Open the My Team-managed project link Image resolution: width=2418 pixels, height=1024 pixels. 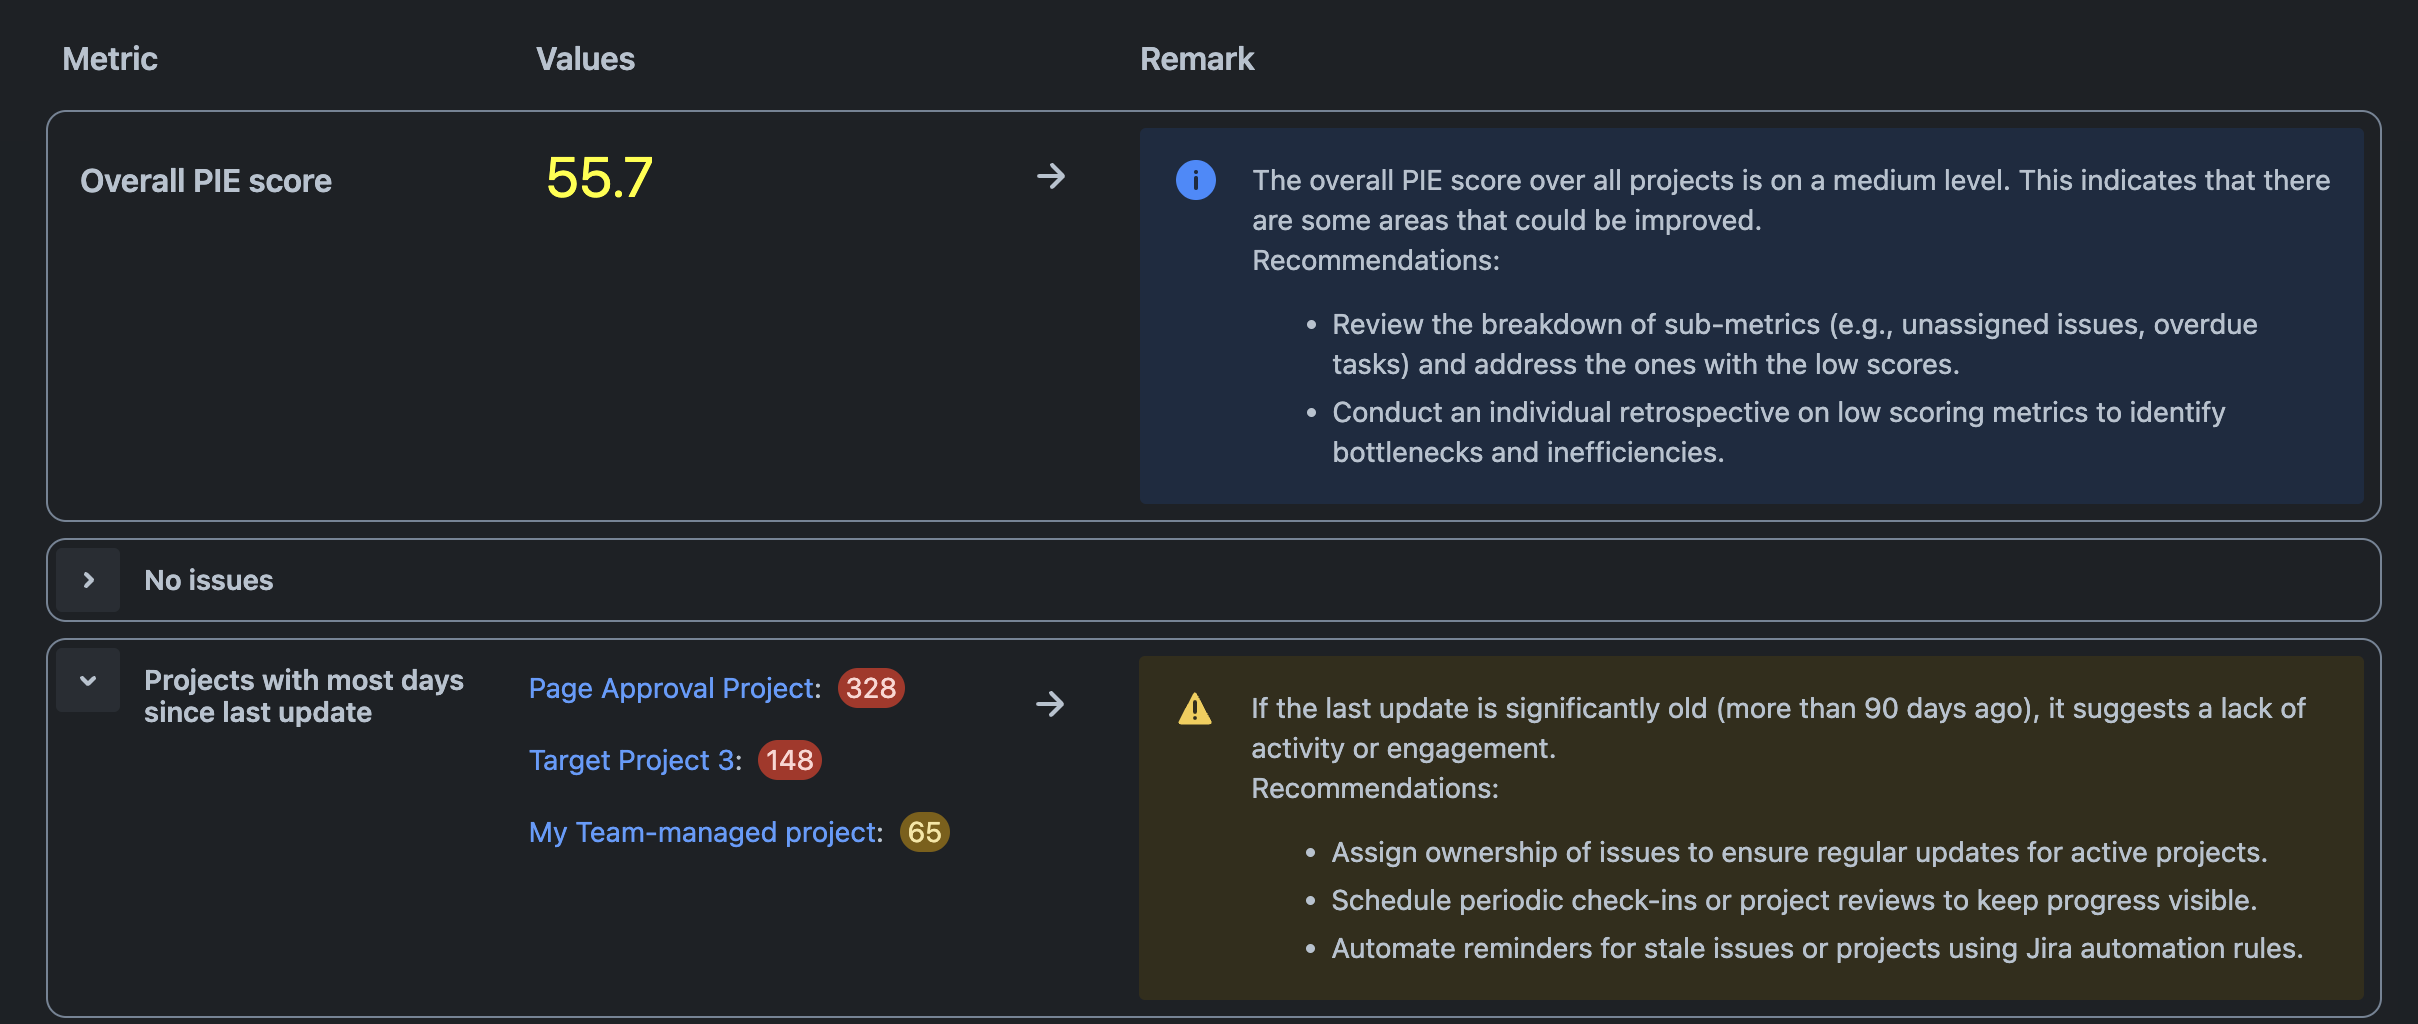click(703, 832)
